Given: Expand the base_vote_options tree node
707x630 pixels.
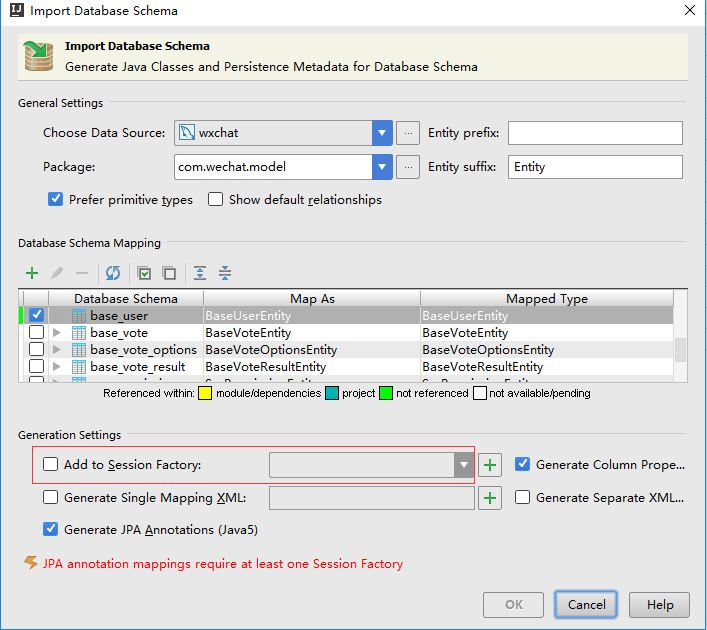Looking at the screenshot, I should pyautogui.click(x=57, y=350).
